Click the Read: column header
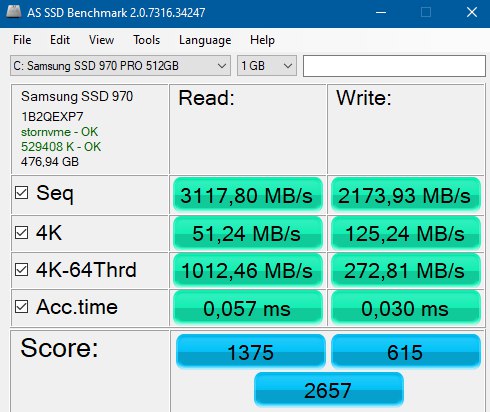 tap(206, 98)
